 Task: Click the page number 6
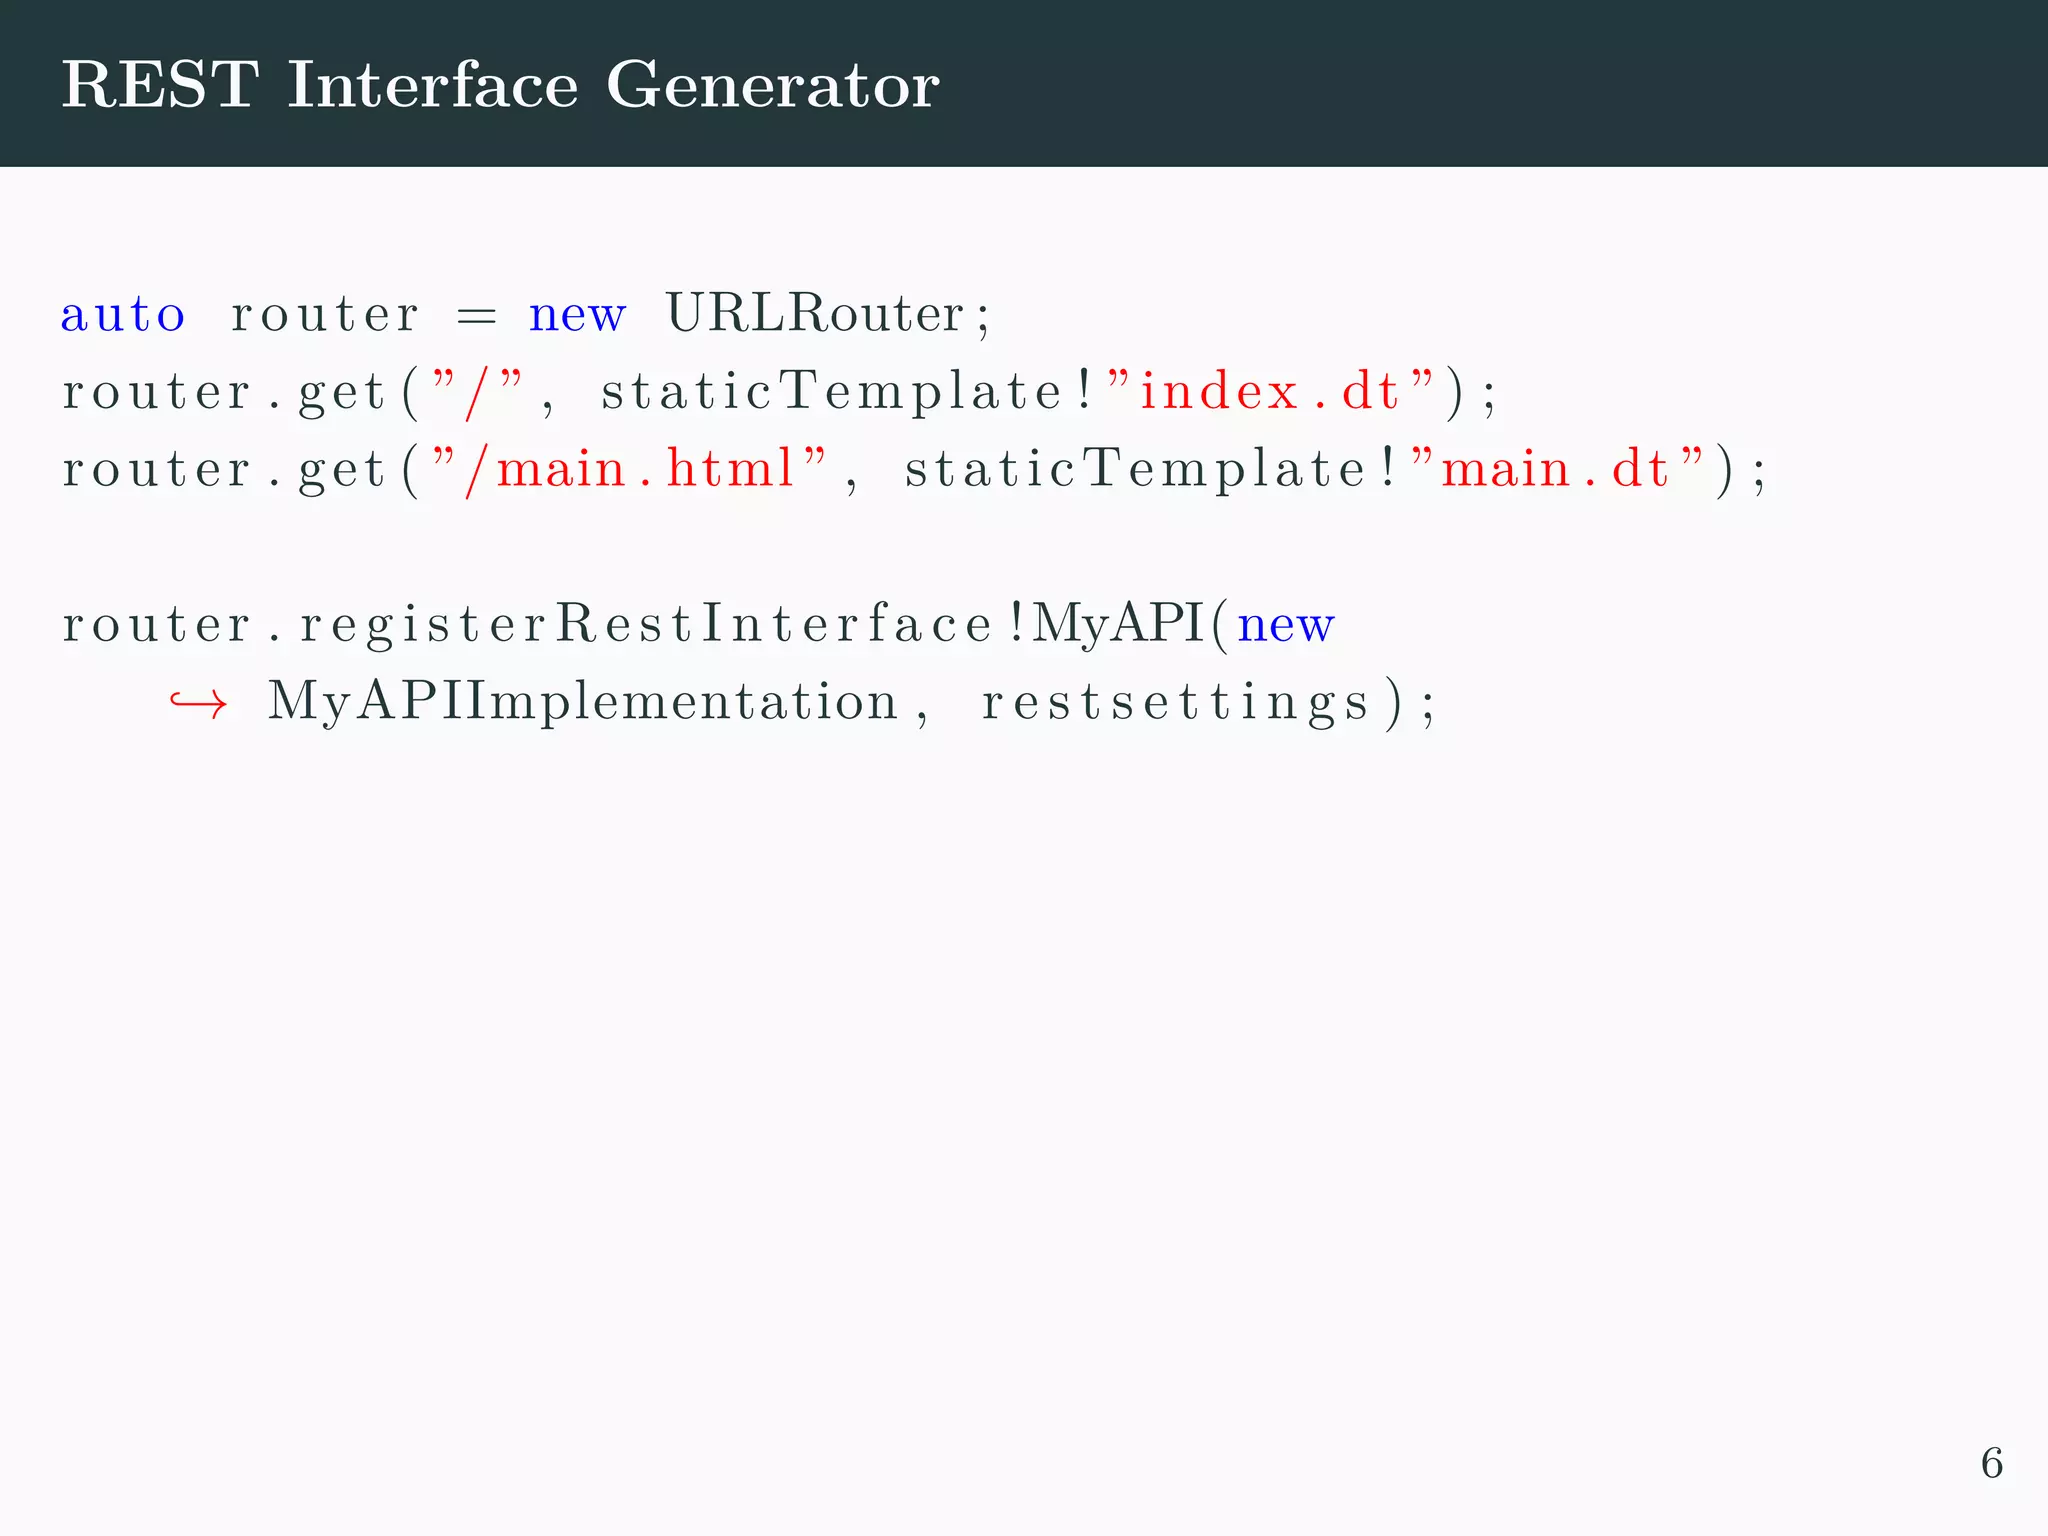point(1991,1463)
